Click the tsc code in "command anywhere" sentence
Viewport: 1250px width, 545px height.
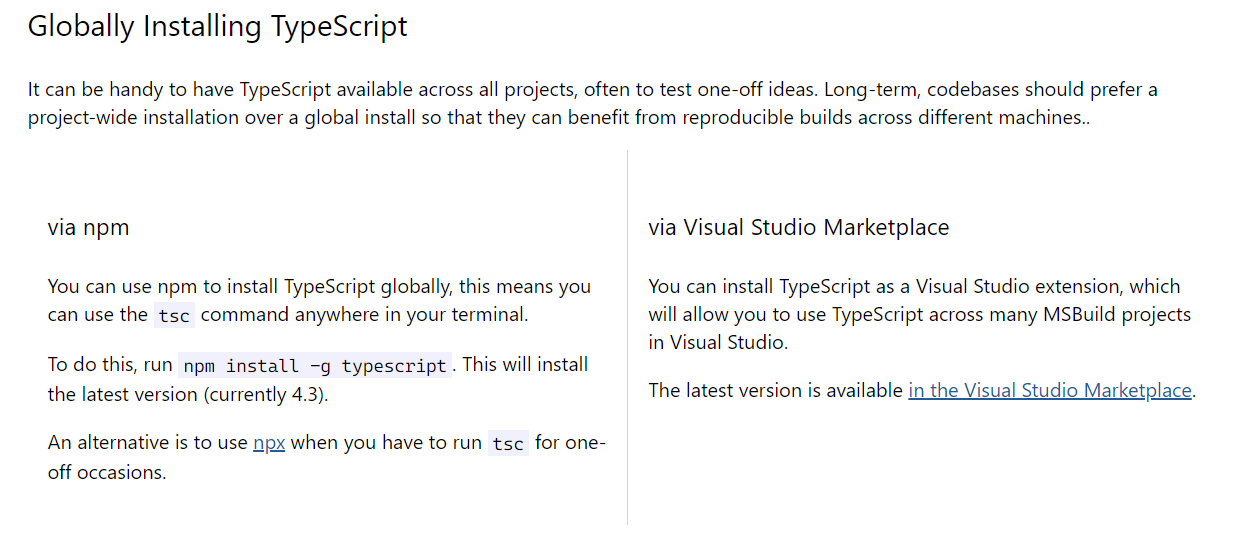[174, 315]
